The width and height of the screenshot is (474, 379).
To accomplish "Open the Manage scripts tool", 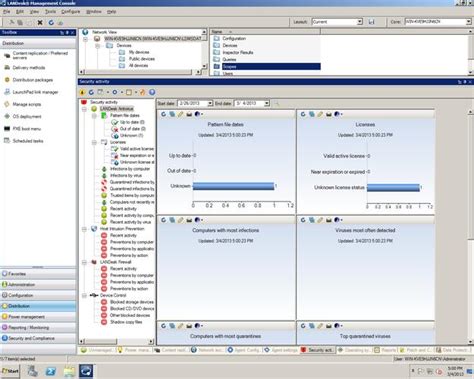I will tap(23, 104).
